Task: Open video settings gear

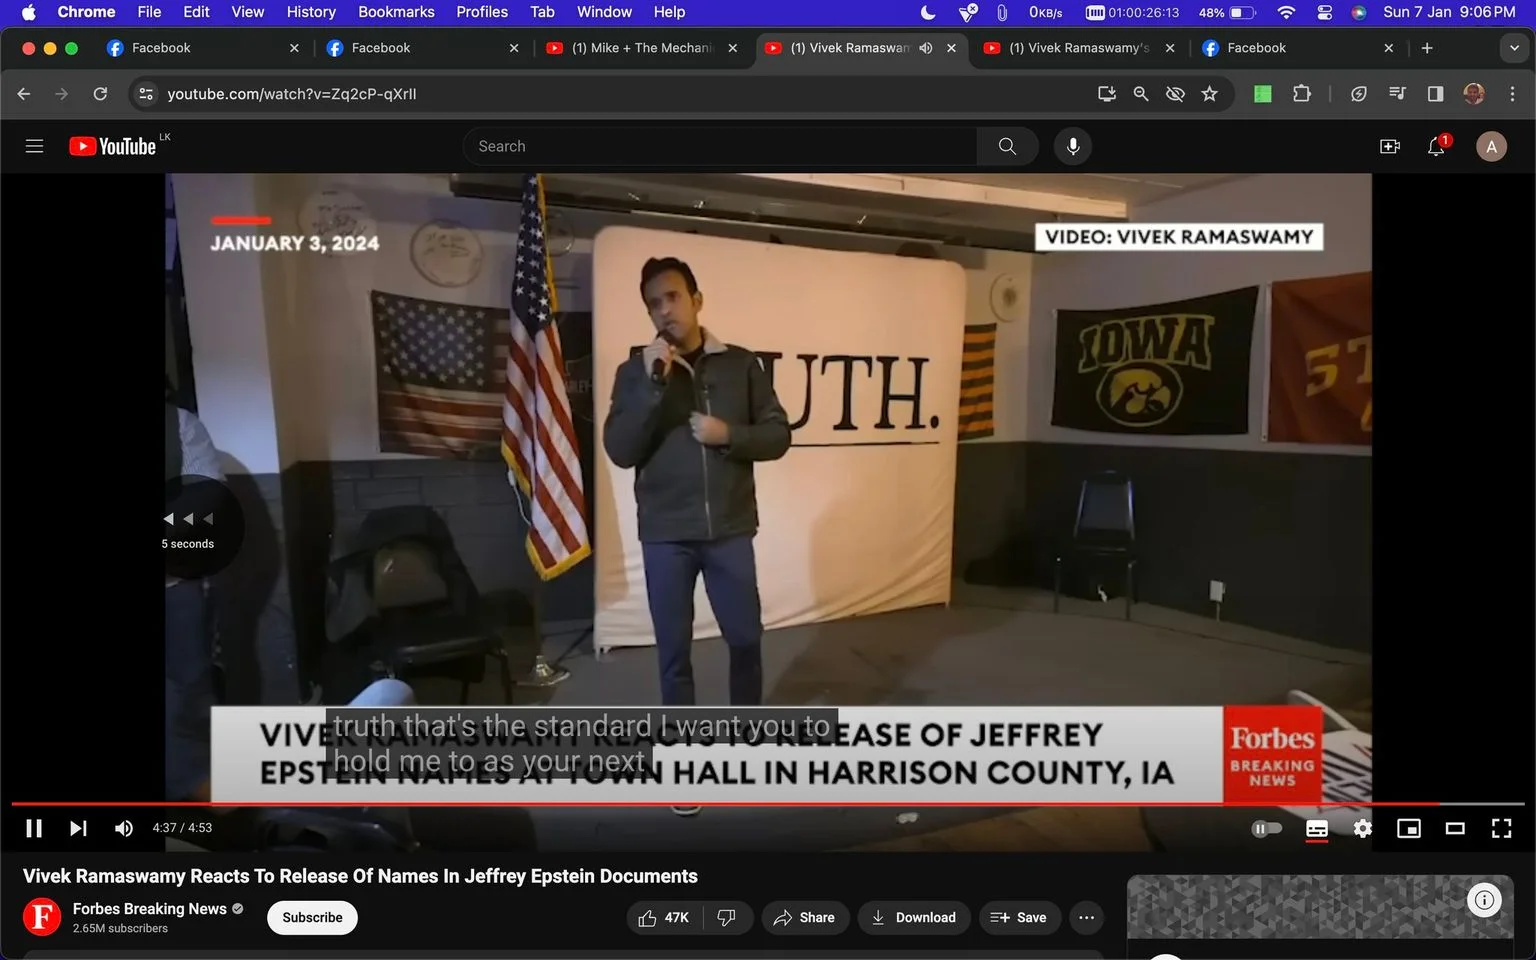Action: coord(1363,828)
